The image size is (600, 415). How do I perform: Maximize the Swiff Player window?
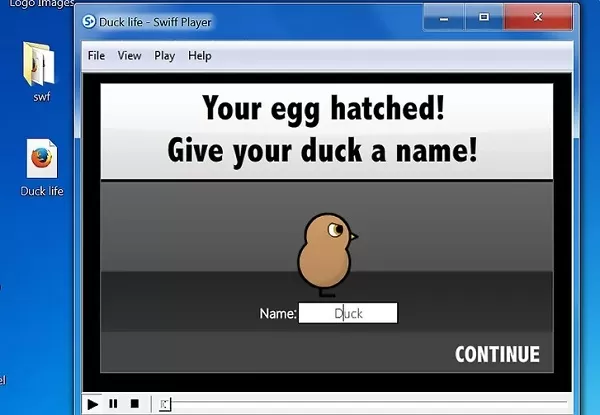(x=484, y=18)
